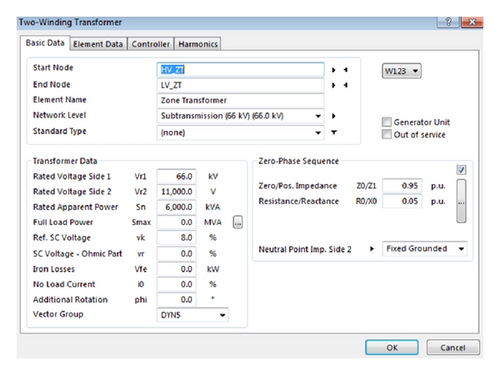Uncheck the Zero-Phase Sequence checkbox
This screenshot has height=375, width=500.
(x=461, y=170)
